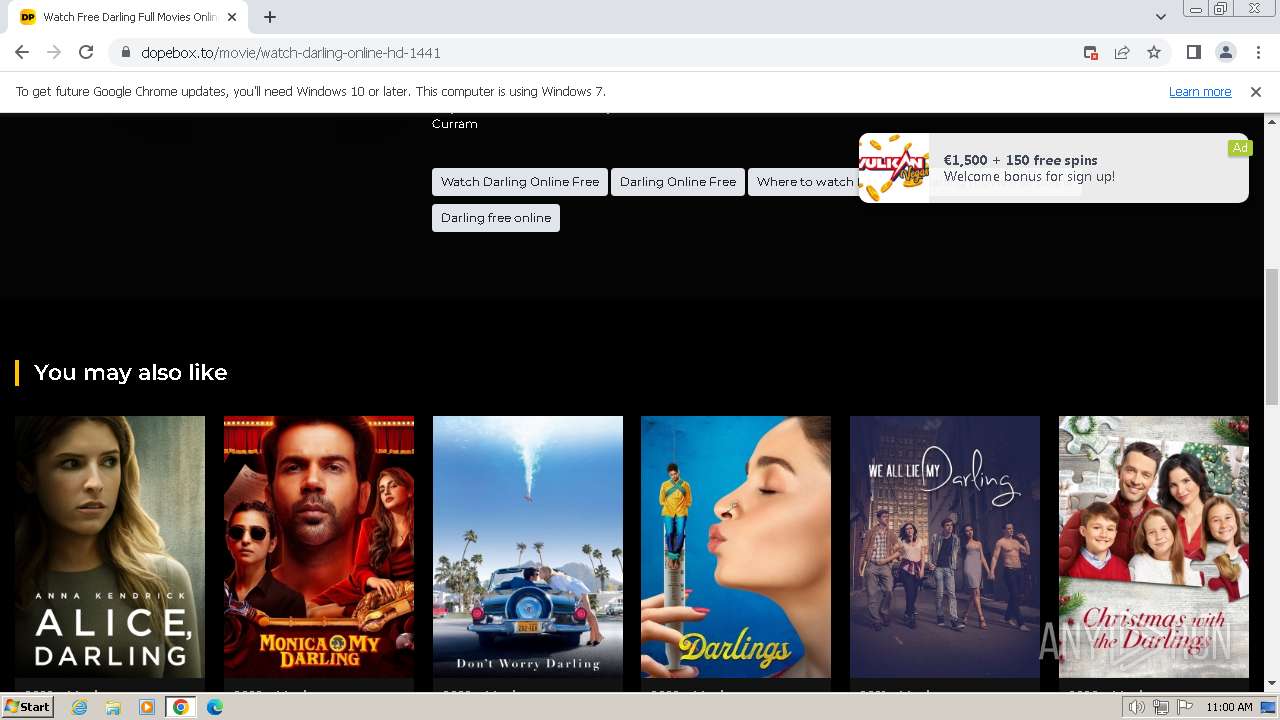
Task: Open the Darlings movie poster
Action: (x=736, y=547)
